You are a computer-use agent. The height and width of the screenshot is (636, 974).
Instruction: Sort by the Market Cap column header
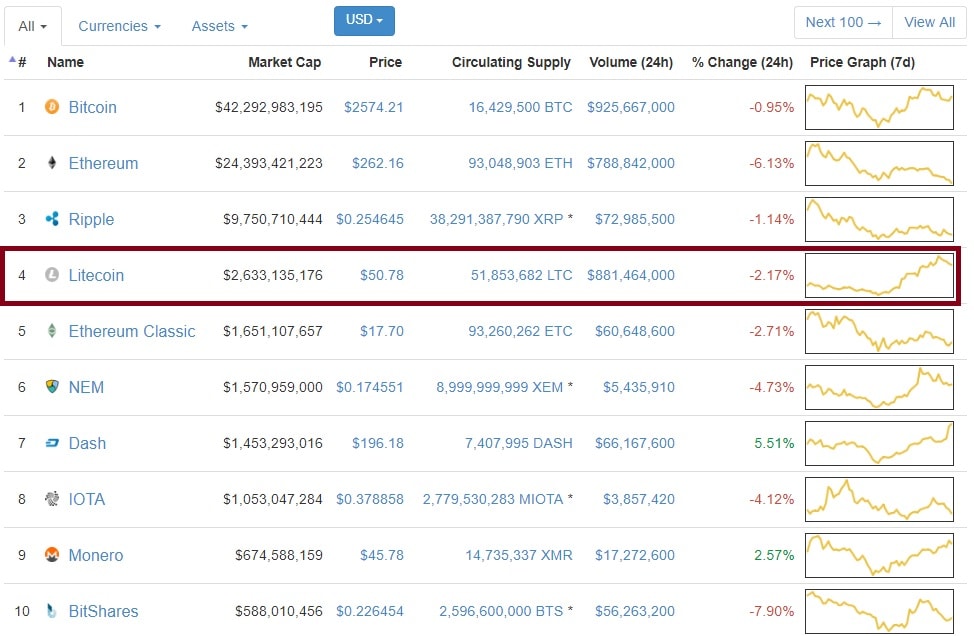pos(284,62)
